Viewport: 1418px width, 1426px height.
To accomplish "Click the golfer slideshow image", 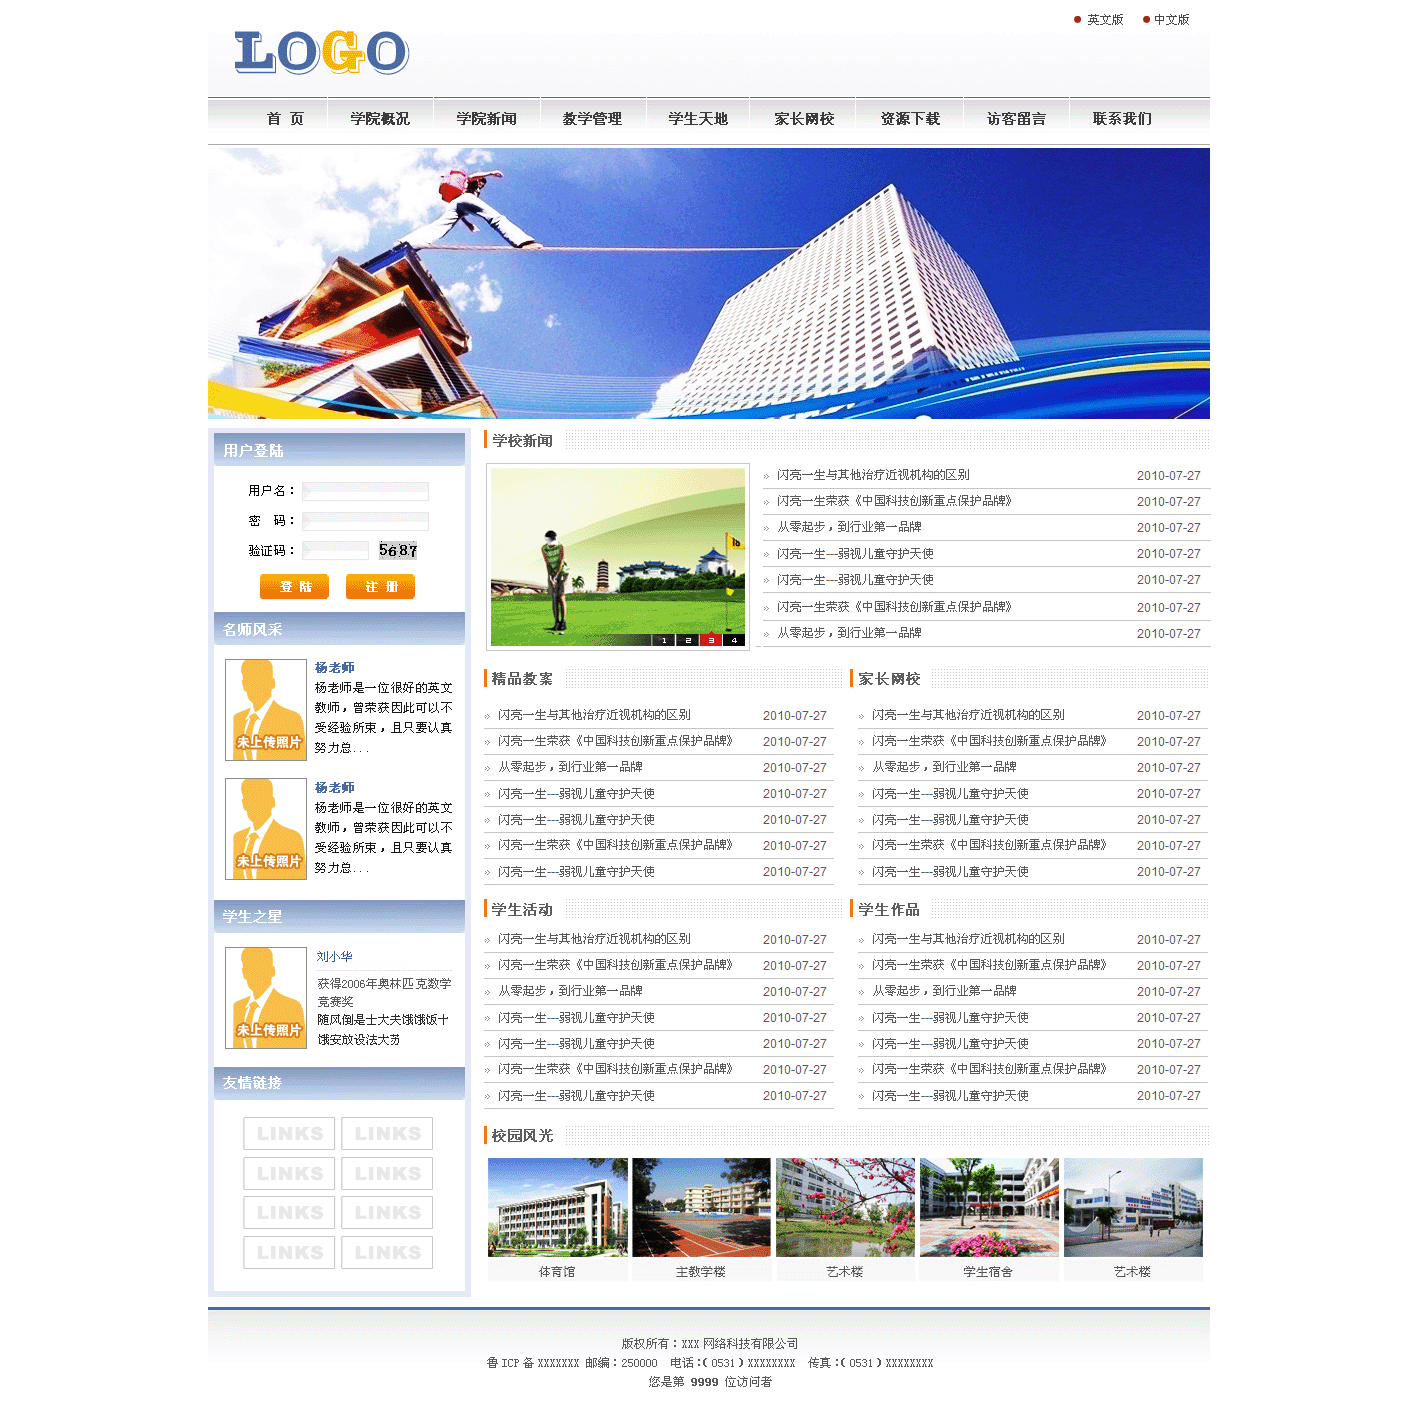I will (x=617, y=550).
